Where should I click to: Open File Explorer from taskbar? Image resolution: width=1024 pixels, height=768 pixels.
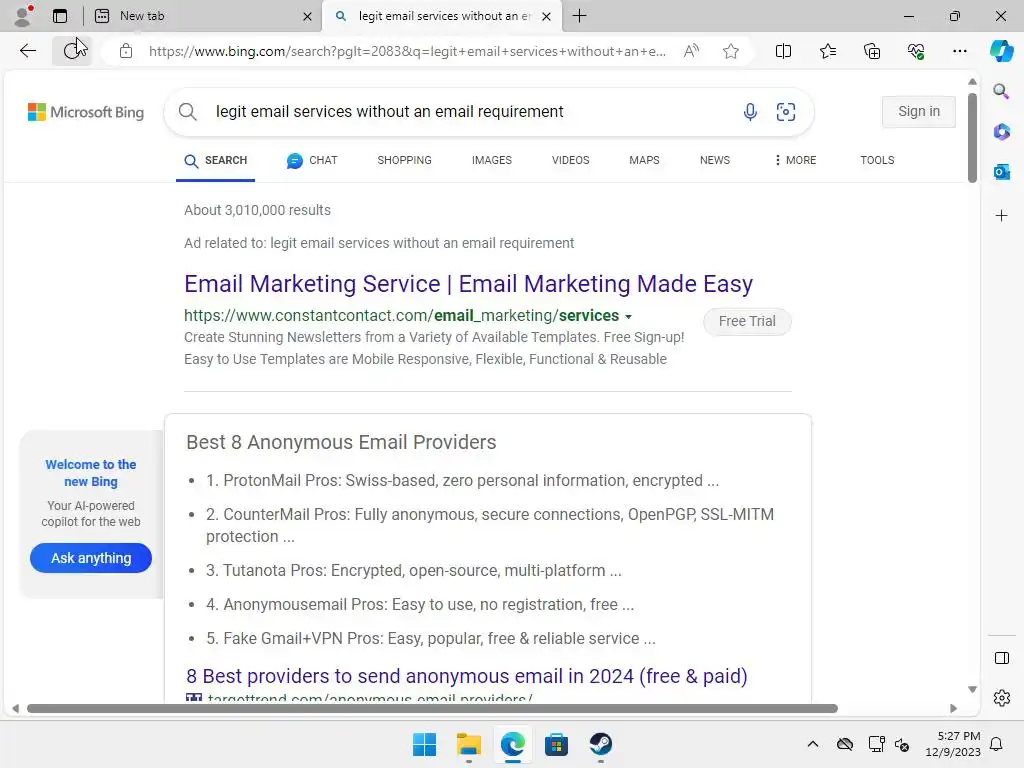pos(468,744)
